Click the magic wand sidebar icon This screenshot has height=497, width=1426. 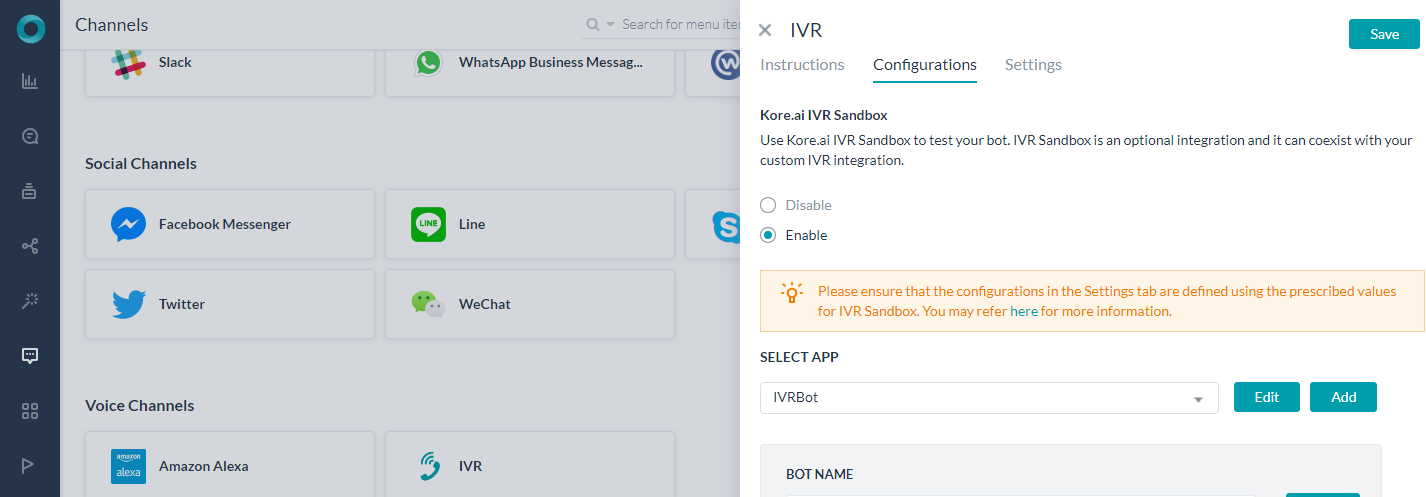click(x=30, y=300)
